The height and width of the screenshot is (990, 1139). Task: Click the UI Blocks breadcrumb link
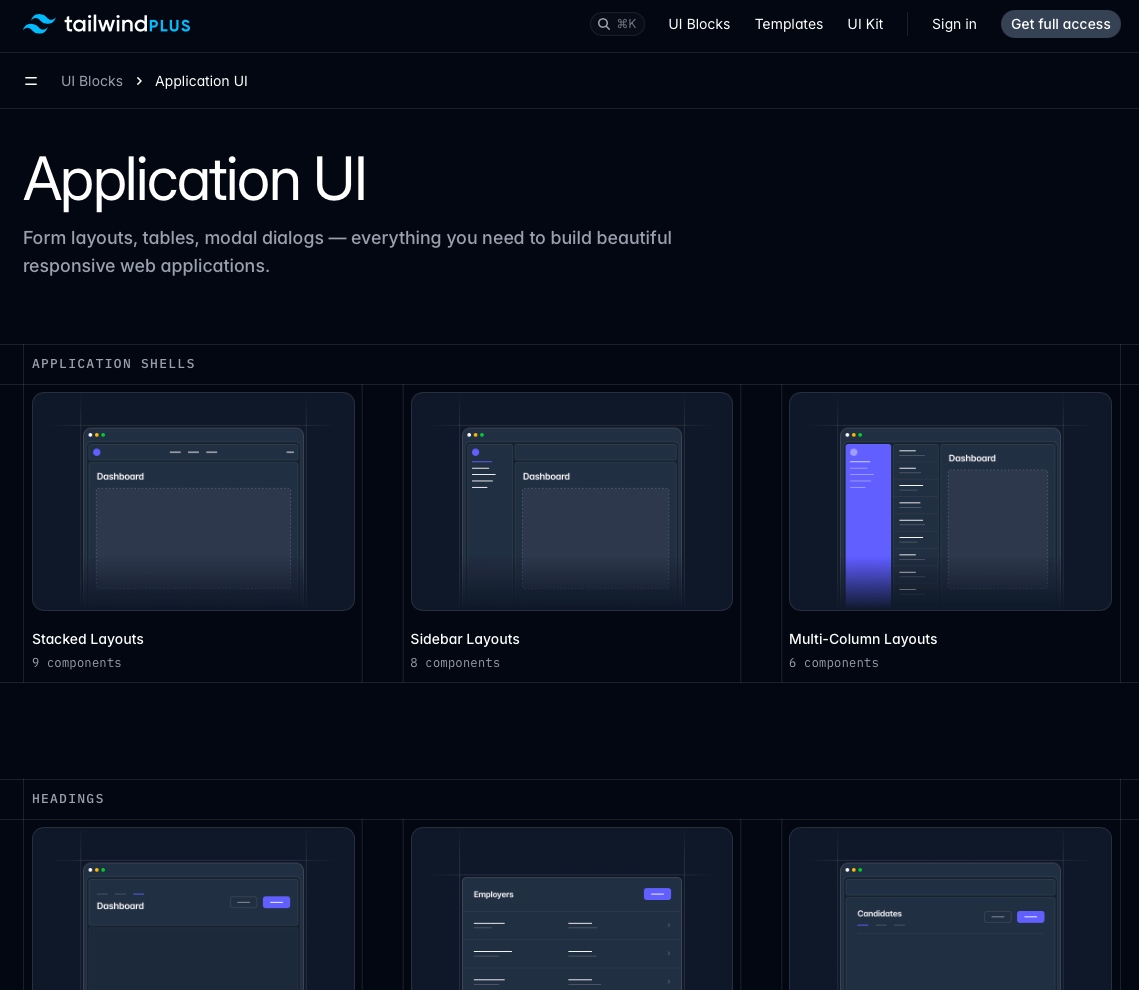pos(92,81)
